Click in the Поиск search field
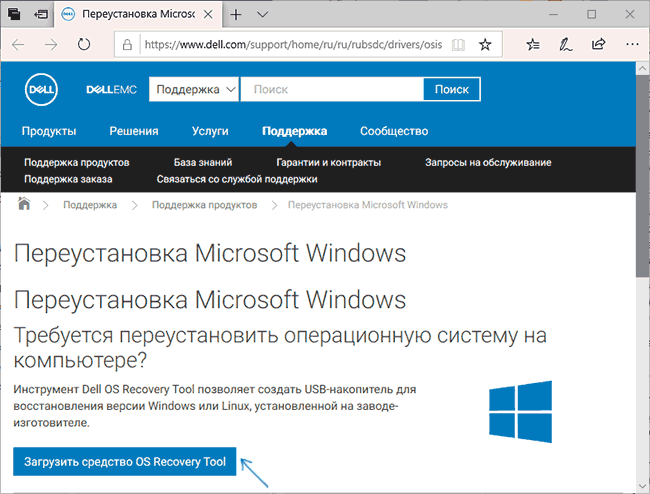Image resolution: width=650 pixels, height=494 pixels. click(332, 89)
